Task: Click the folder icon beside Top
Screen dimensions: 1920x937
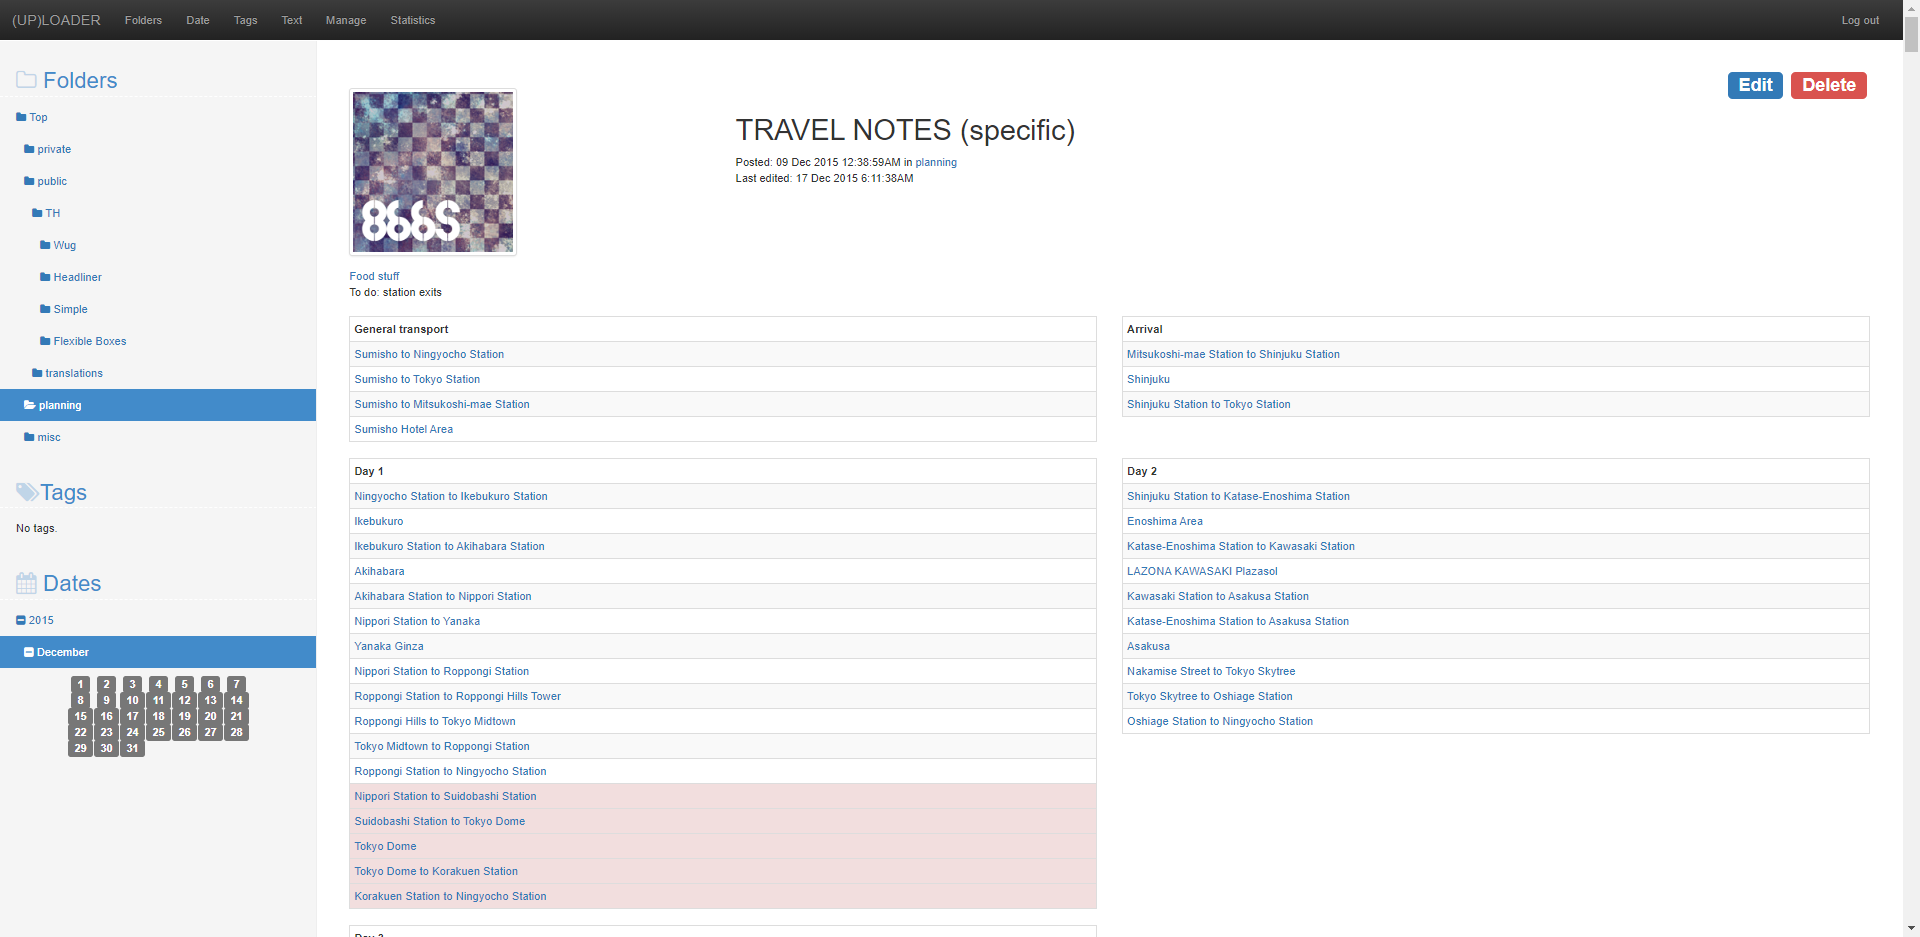Action: click(21, 118)
